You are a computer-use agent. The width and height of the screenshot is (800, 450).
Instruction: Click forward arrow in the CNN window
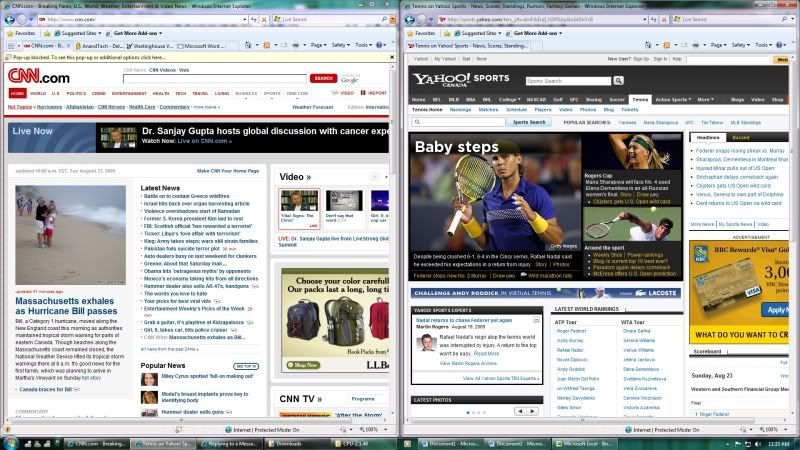click(x=21, y=20)
